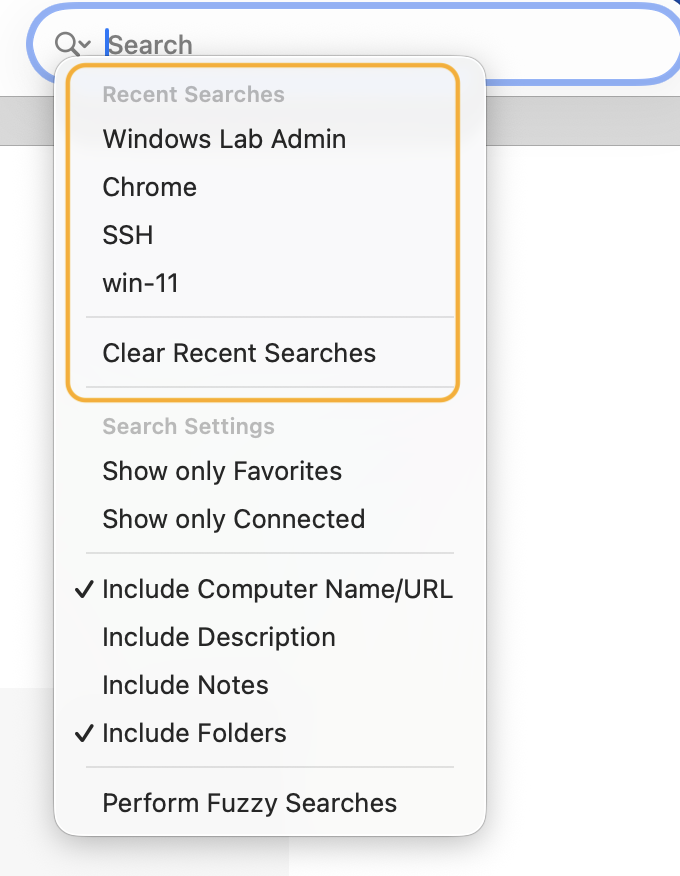Click the Search Settings section header
Screen dimensions: 680x876
tap(188, 426)
